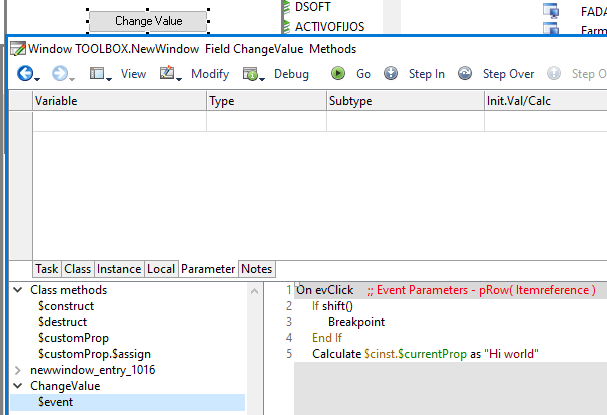The height and width of the screenshot is (415, 607).
Task: Open the View menu icon
Action: [99, 74]
